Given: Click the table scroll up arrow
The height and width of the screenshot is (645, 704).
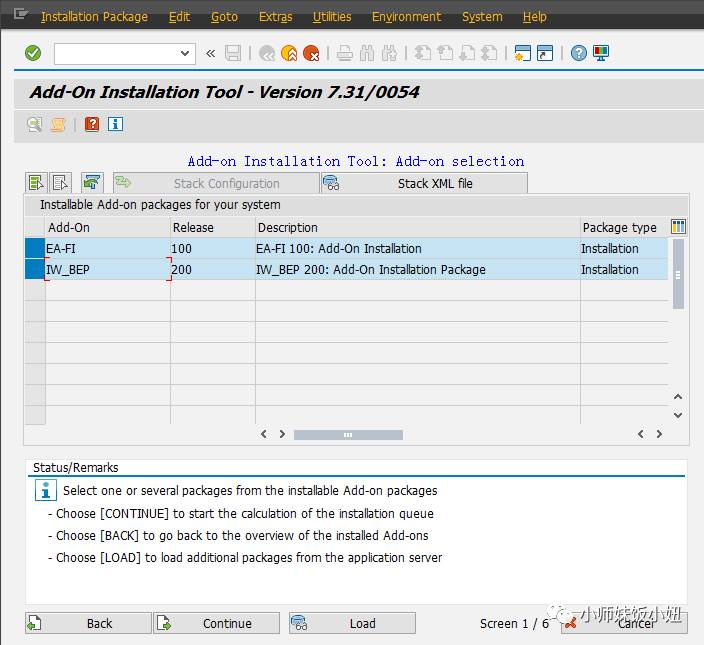Looking at the screenshot, I should click(x=678, y=397).
